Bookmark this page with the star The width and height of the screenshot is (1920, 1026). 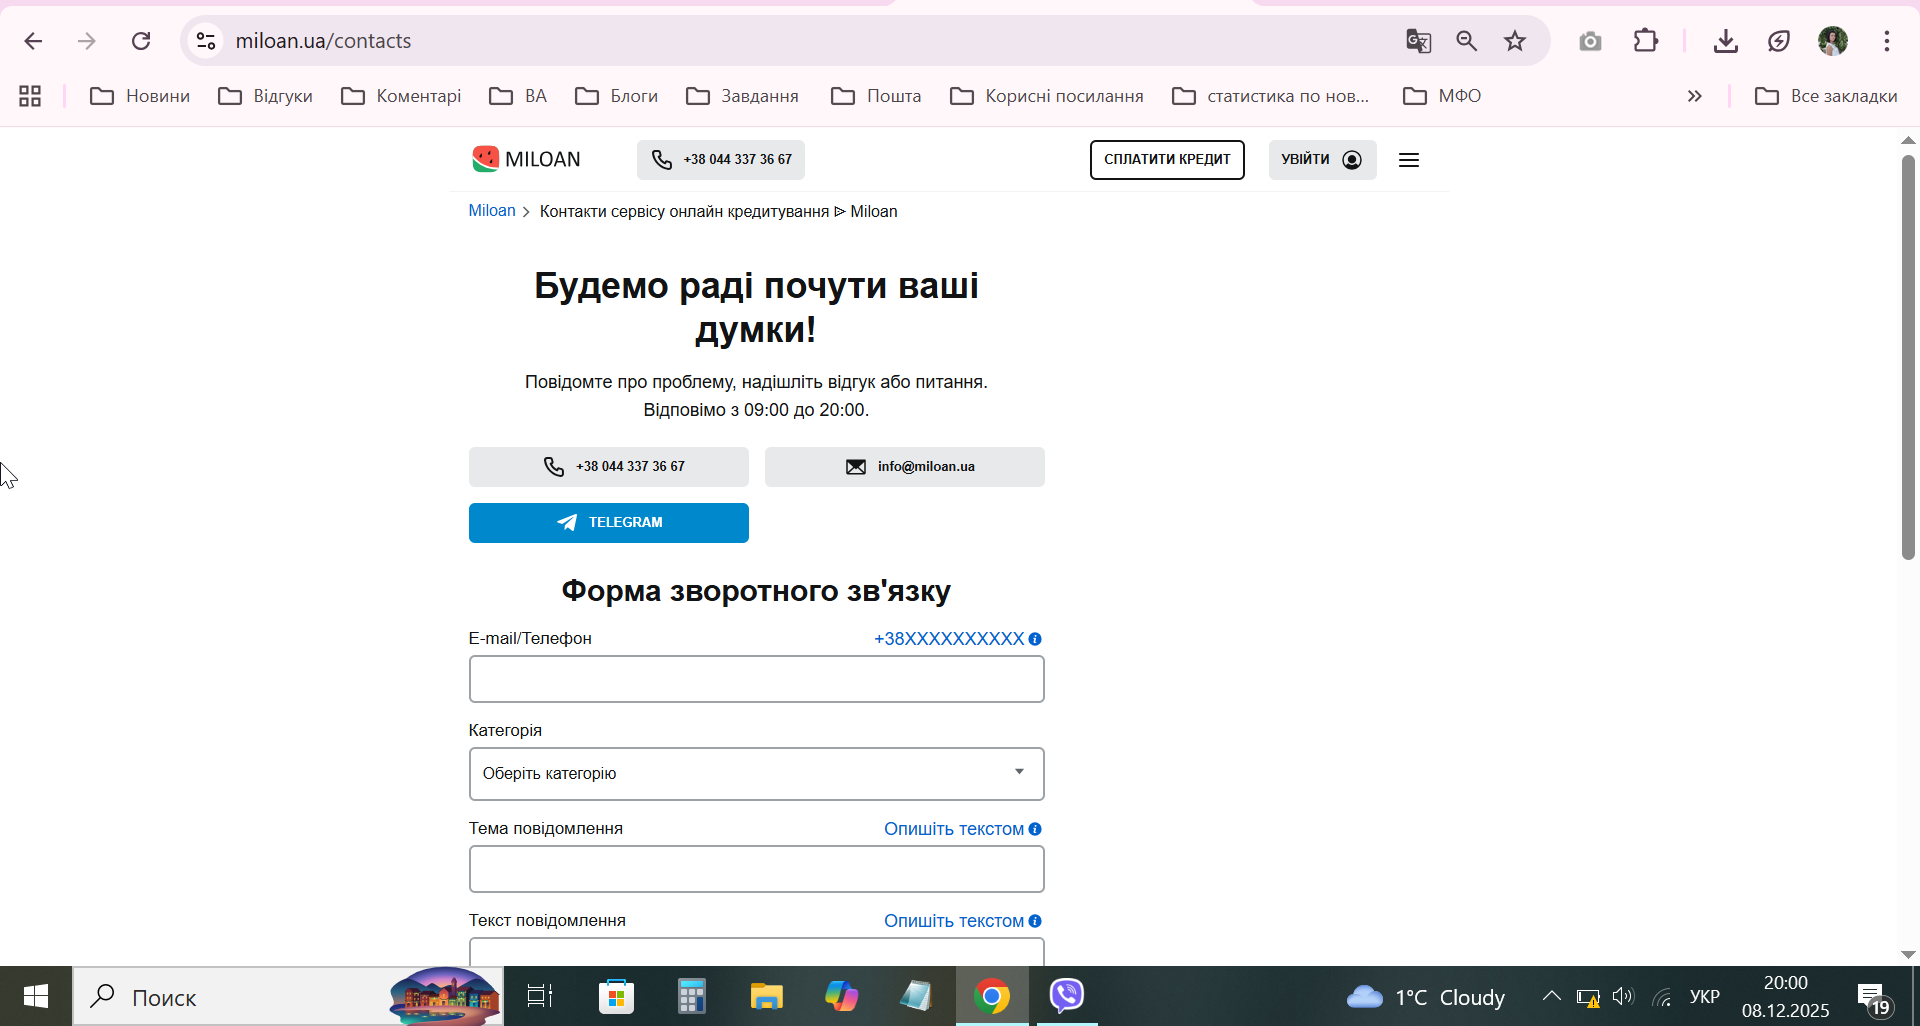1516,41
